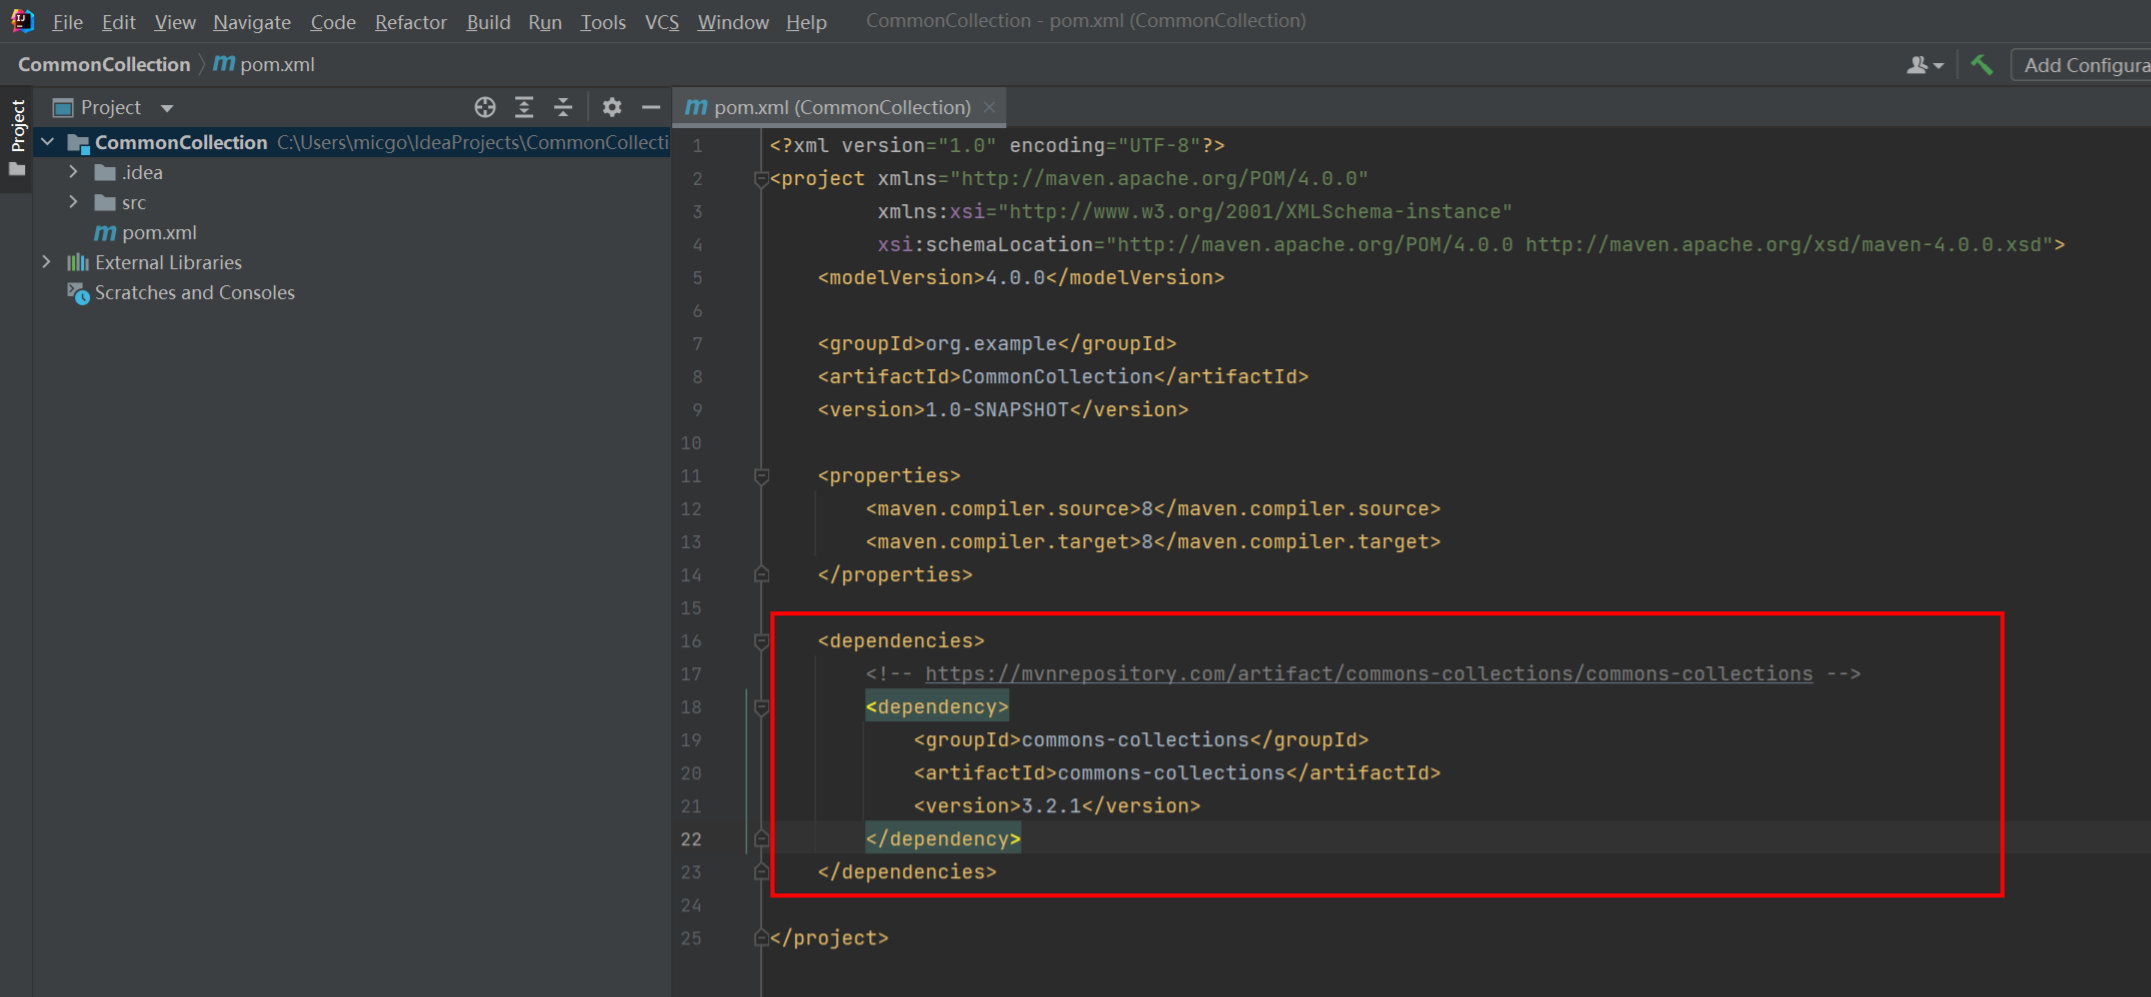Click the Select Opened File target icon
The image size is (2151, 997).
tap(485, 107)
